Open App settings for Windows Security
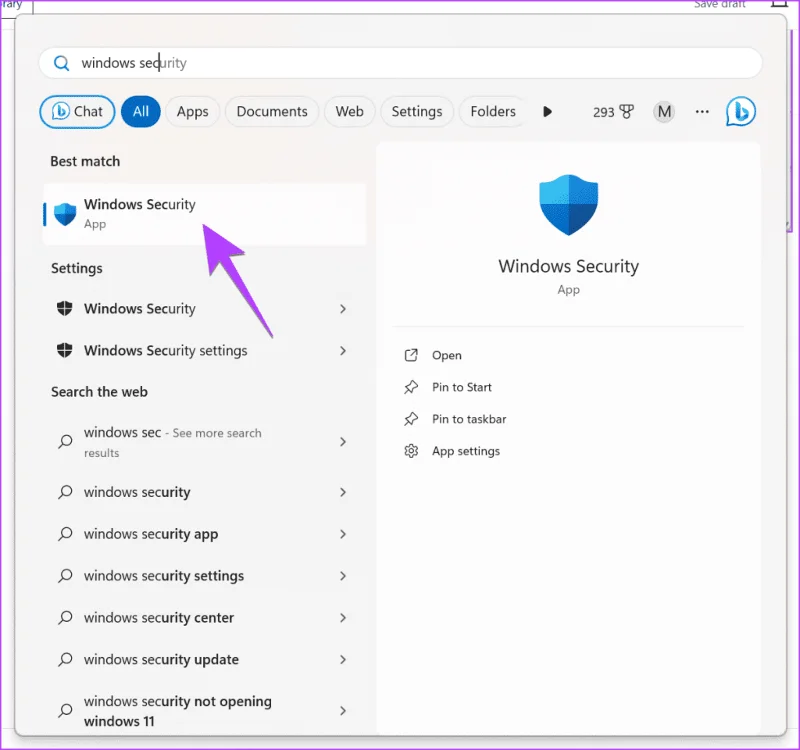Screen dimensions: 800x750 [x=466, y=451]
